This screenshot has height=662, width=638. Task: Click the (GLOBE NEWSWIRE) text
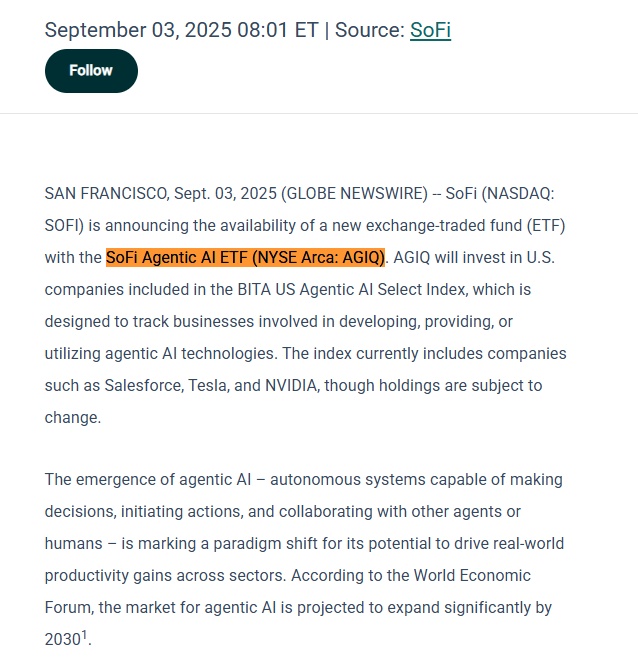[x=354, y=193]
